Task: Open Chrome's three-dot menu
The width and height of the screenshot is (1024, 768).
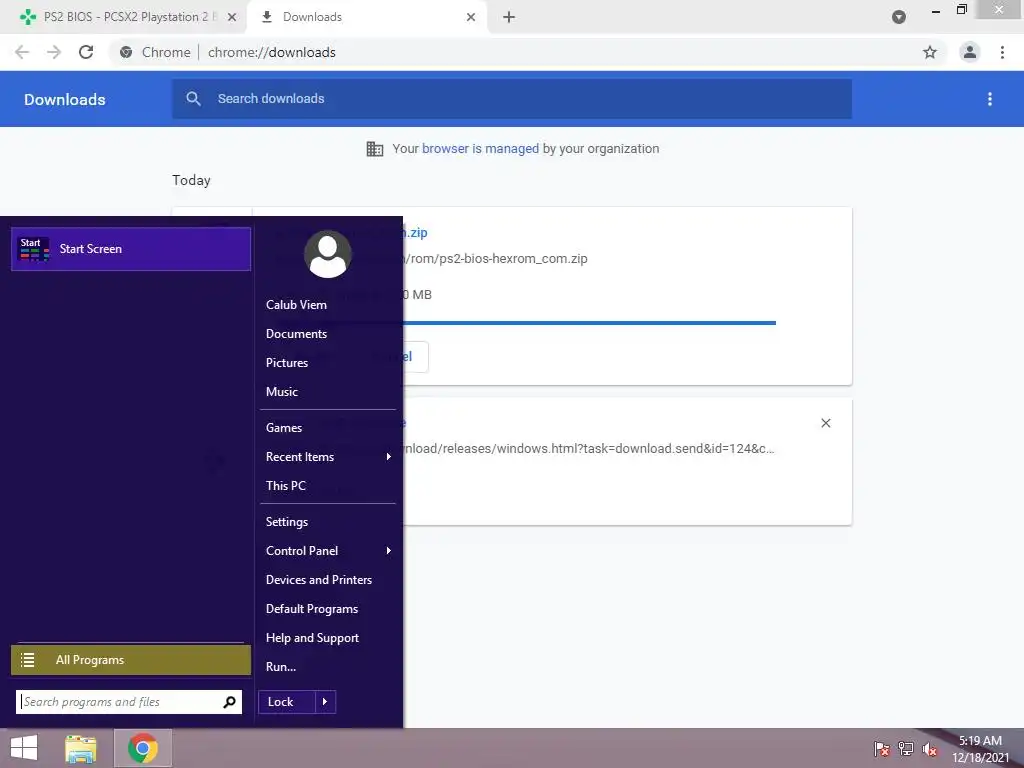Action: click(1002, 52)
